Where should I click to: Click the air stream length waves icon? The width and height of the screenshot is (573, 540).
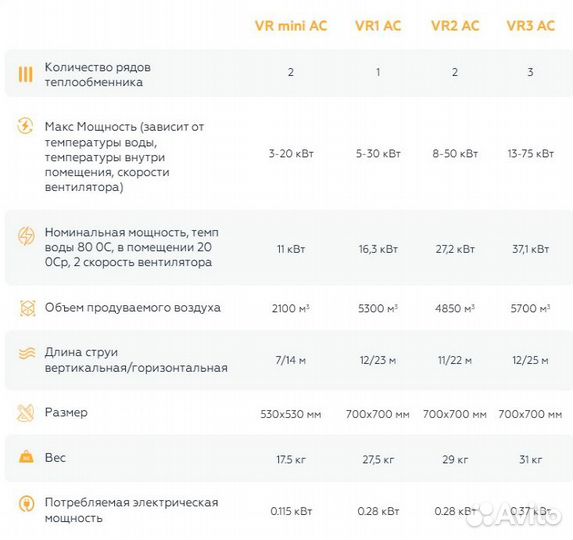[27, 353]
